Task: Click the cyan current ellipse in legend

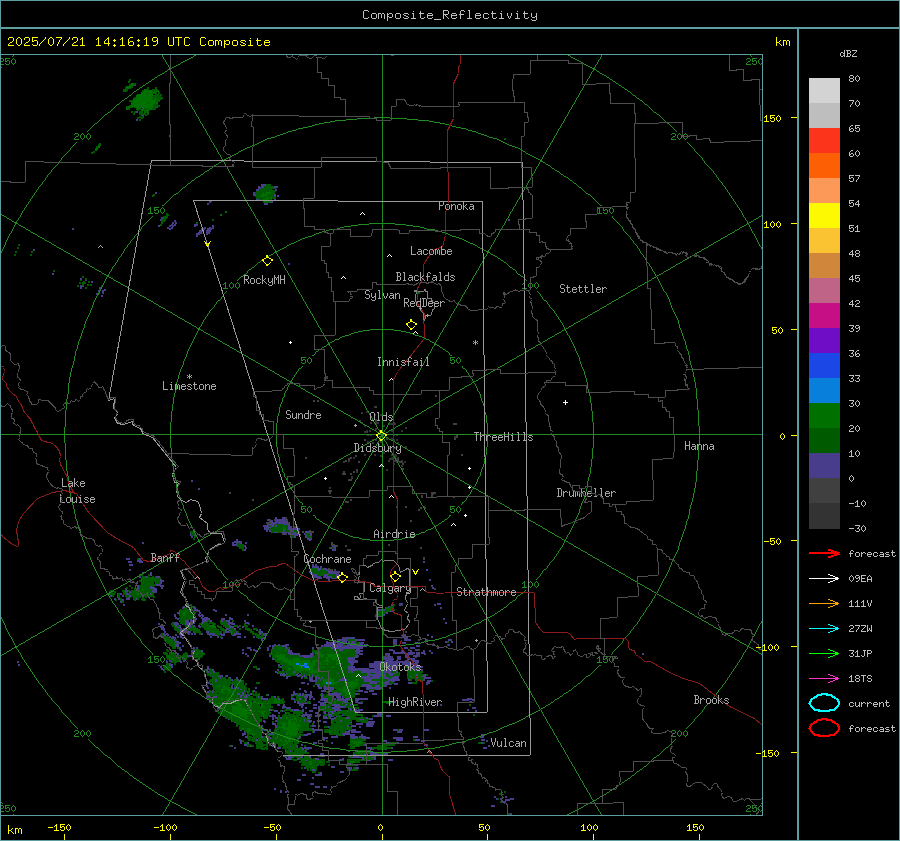Action: [x=824, y=703]
